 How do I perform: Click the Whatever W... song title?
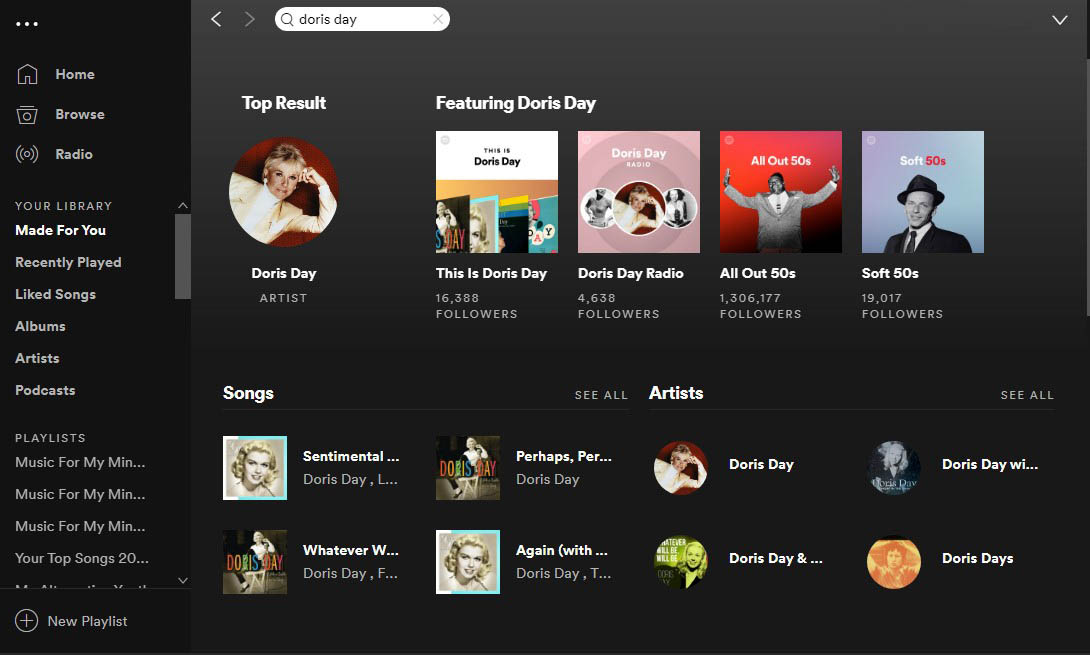point(350,550)
